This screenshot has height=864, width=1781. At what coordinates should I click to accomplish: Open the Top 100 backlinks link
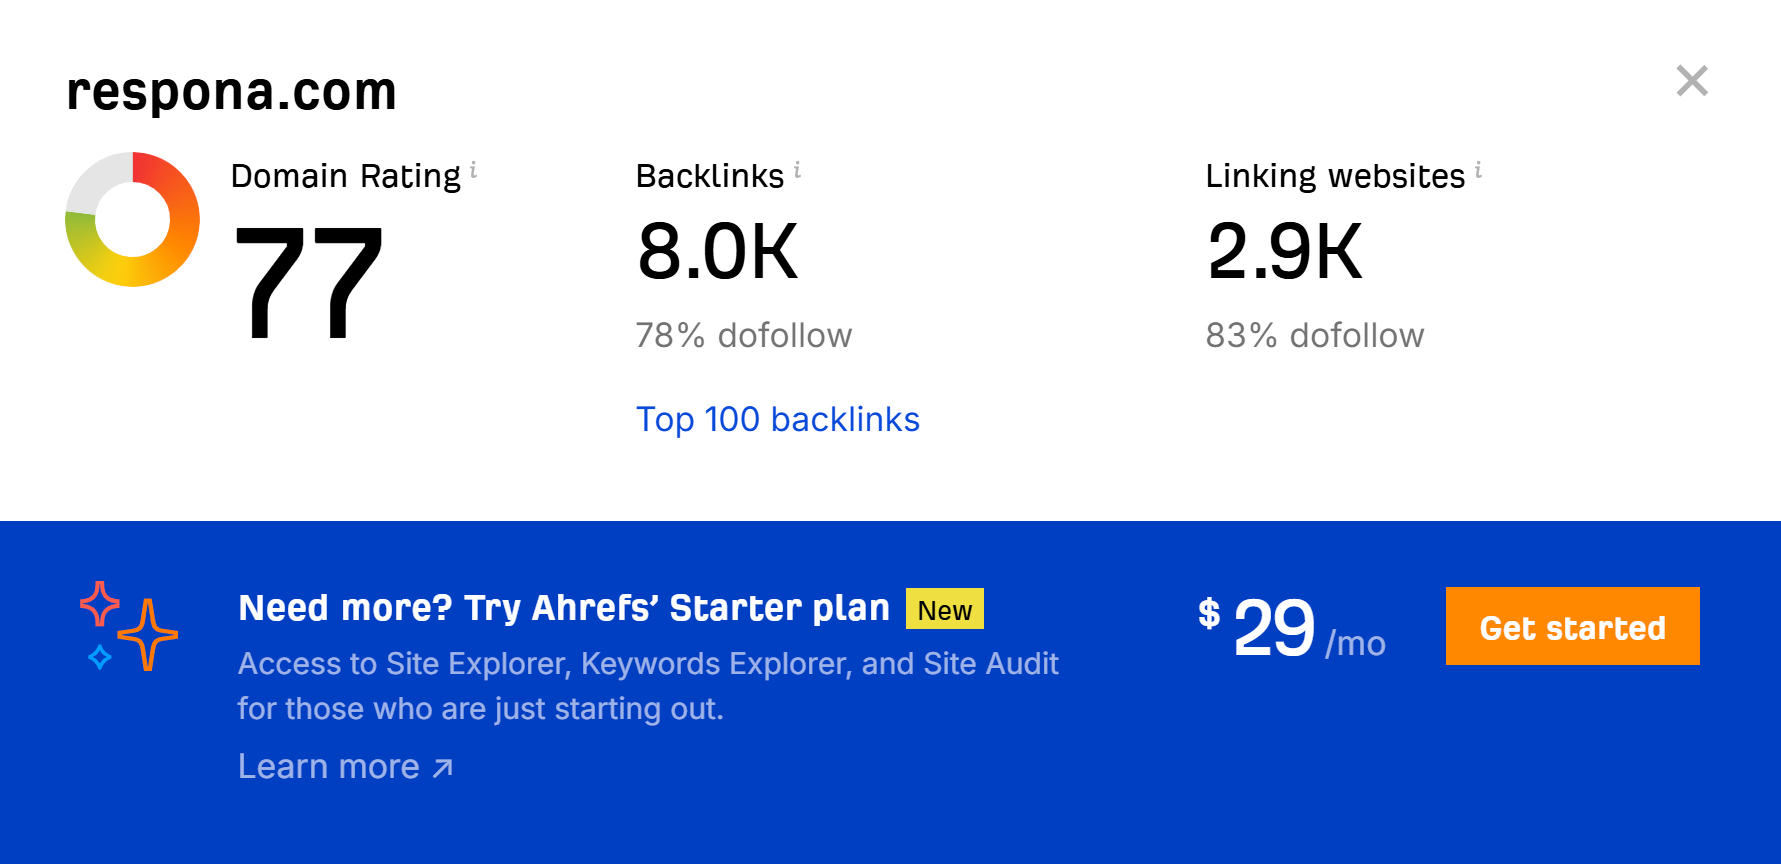pos(779,419)
